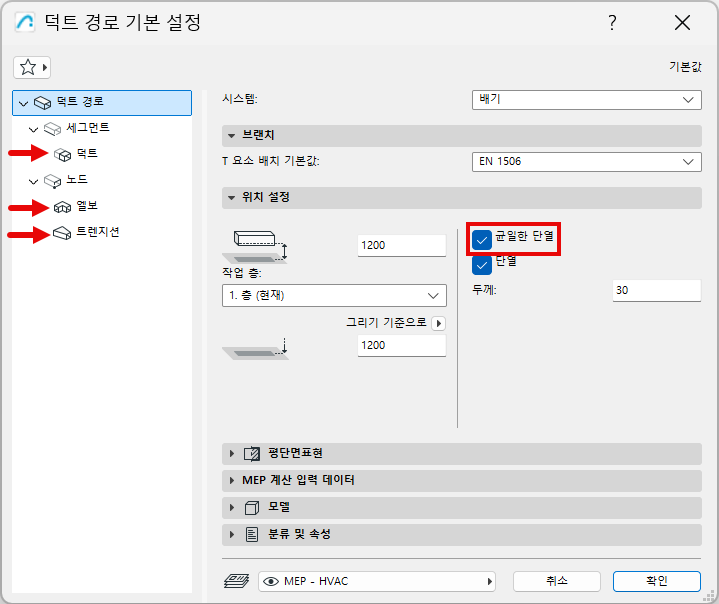Viewport: 719px width, 604px height.
Task: Click the 덕트 duct icon in the tree
Action: click(62, 155)
